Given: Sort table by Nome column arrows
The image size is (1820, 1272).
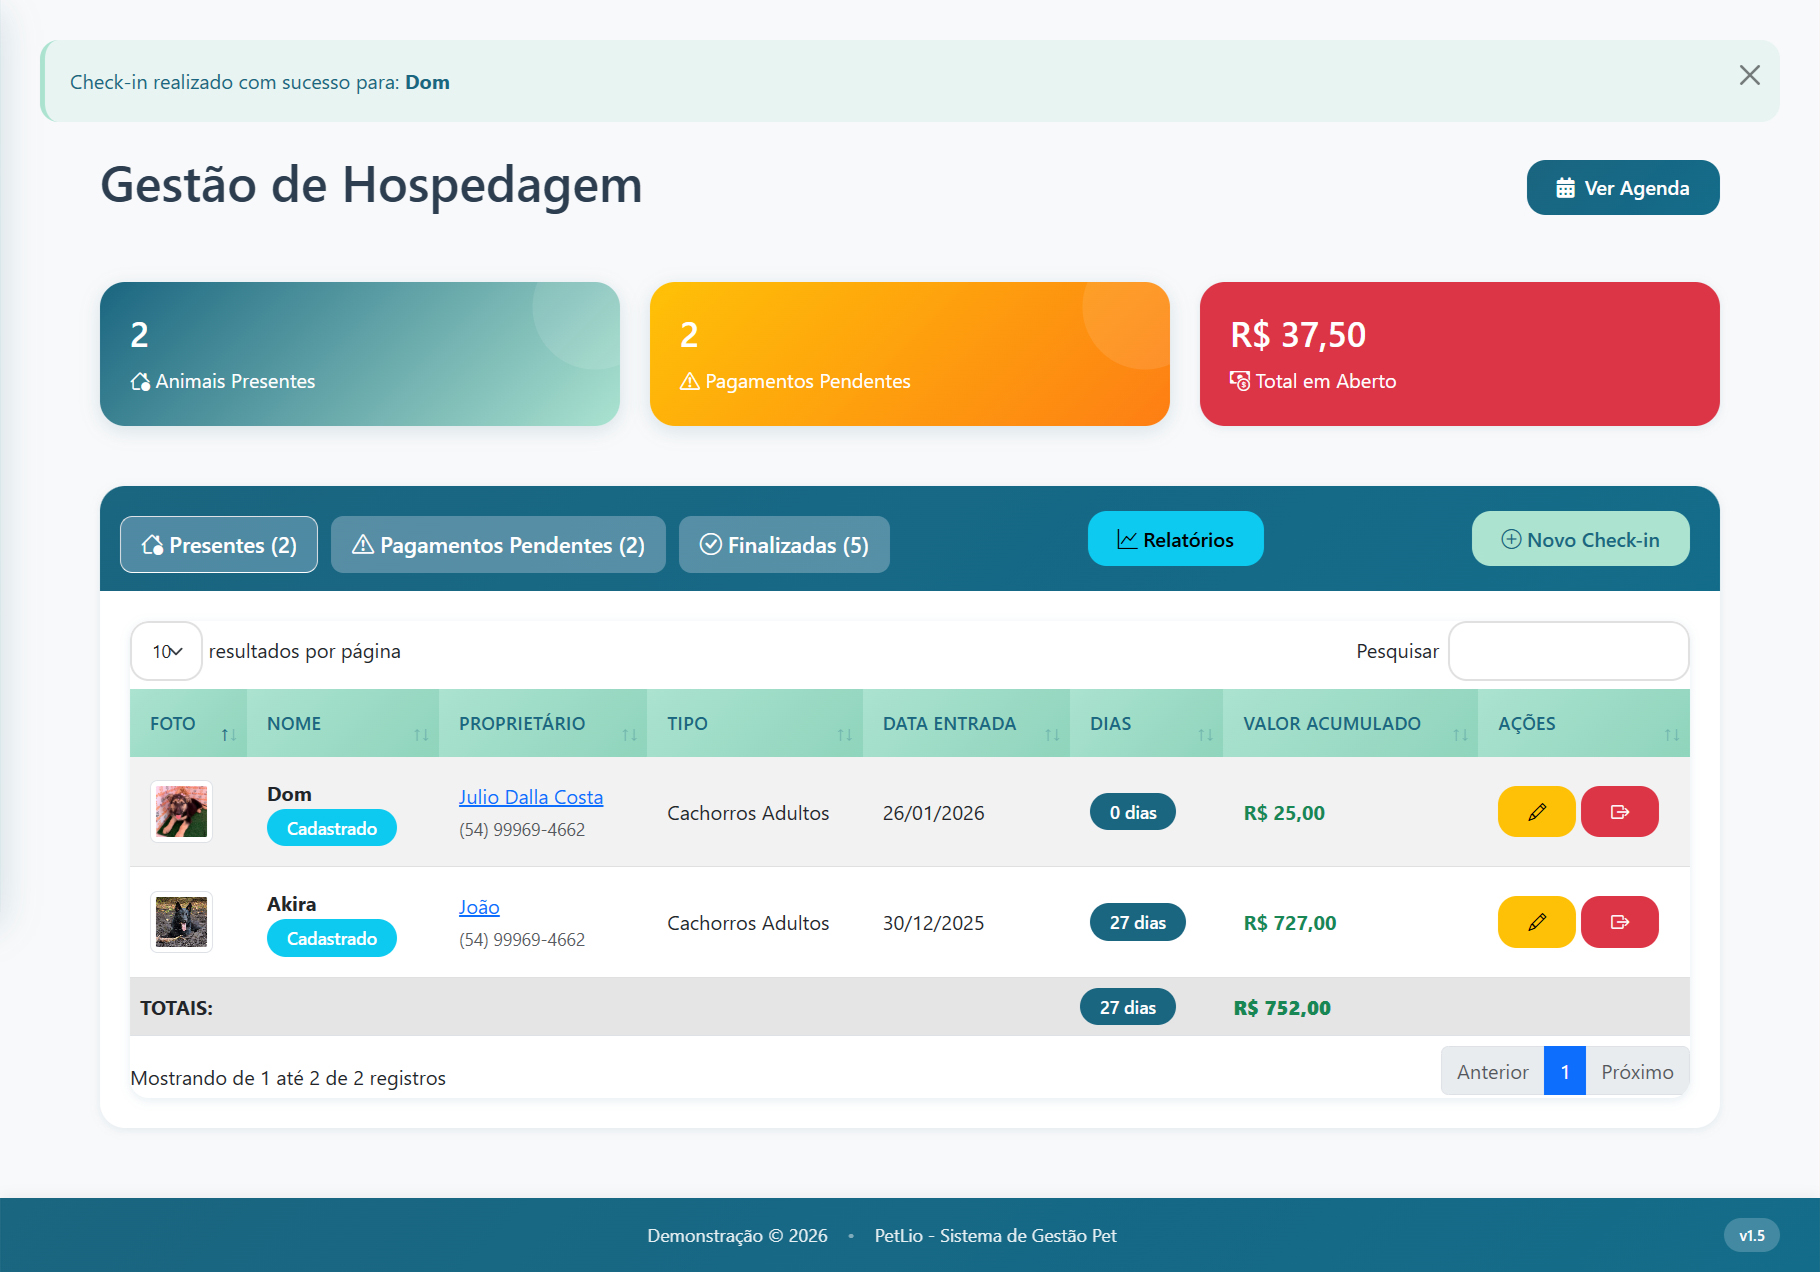Looking at the screenshot, I should [421, 735].
